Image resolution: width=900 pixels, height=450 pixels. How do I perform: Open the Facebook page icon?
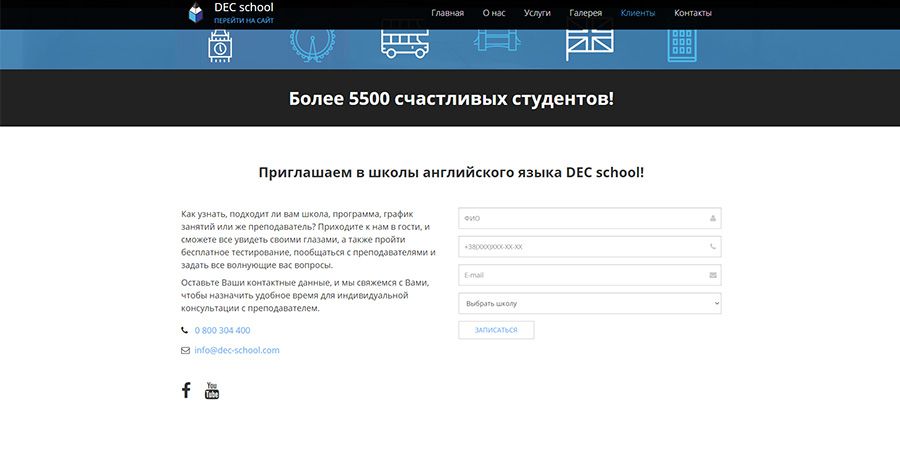tap(186, 390)
